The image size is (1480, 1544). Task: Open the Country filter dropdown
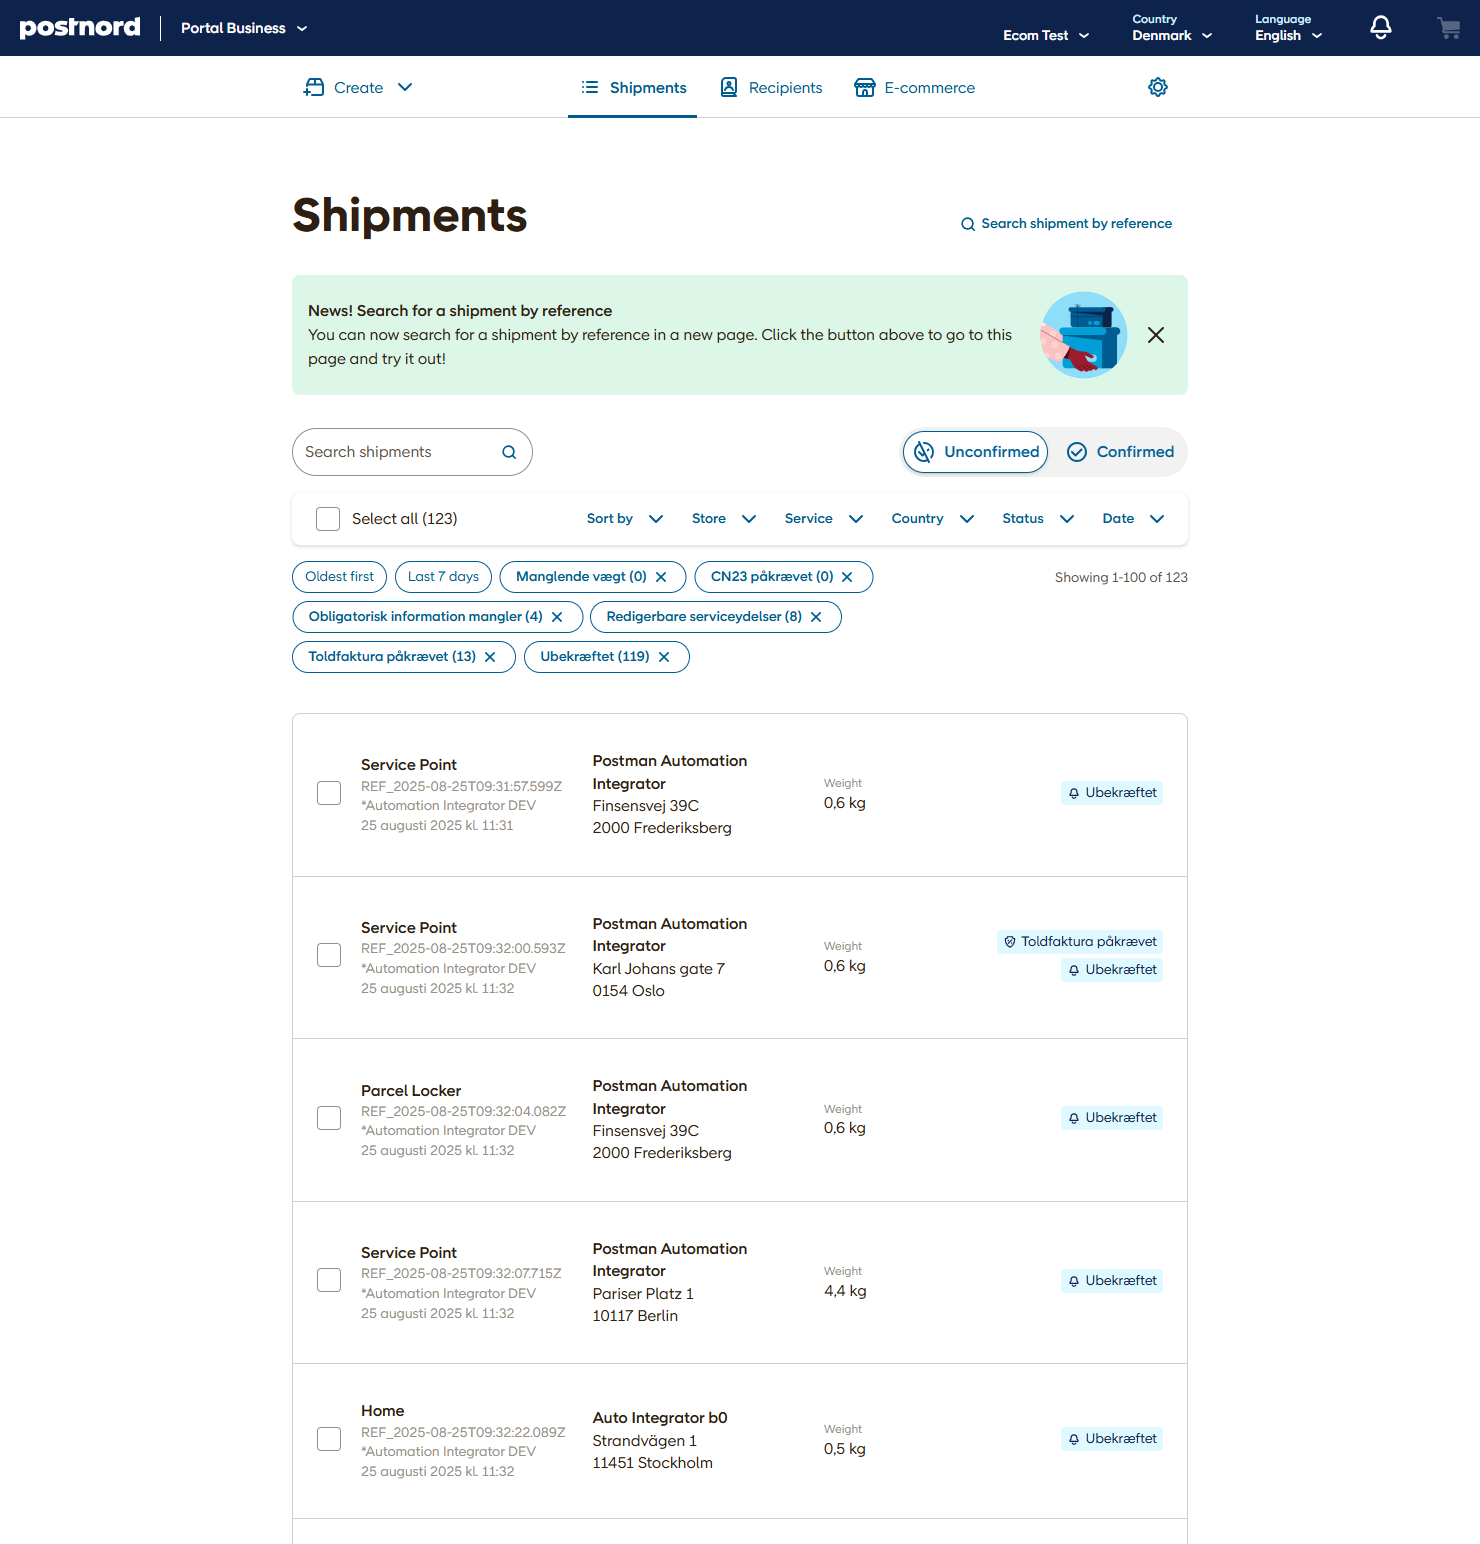click(x=933, y=519)
